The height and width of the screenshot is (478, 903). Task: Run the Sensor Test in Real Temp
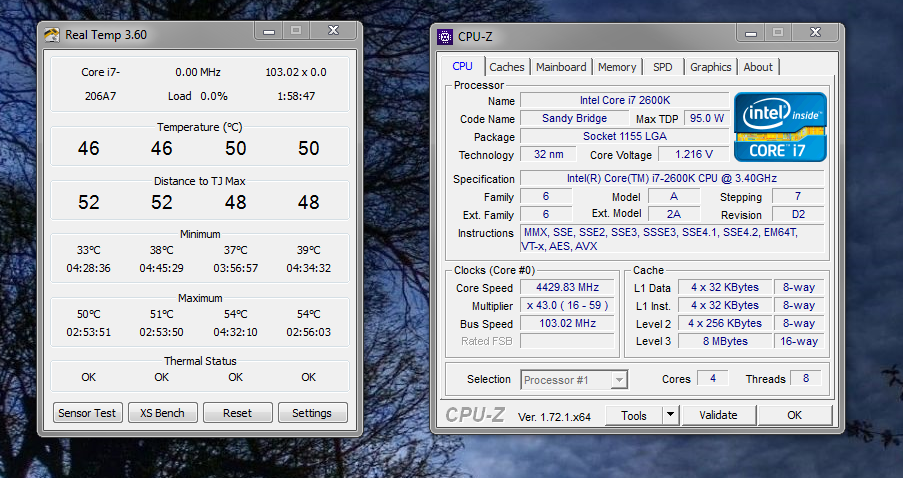coord(88,413)
